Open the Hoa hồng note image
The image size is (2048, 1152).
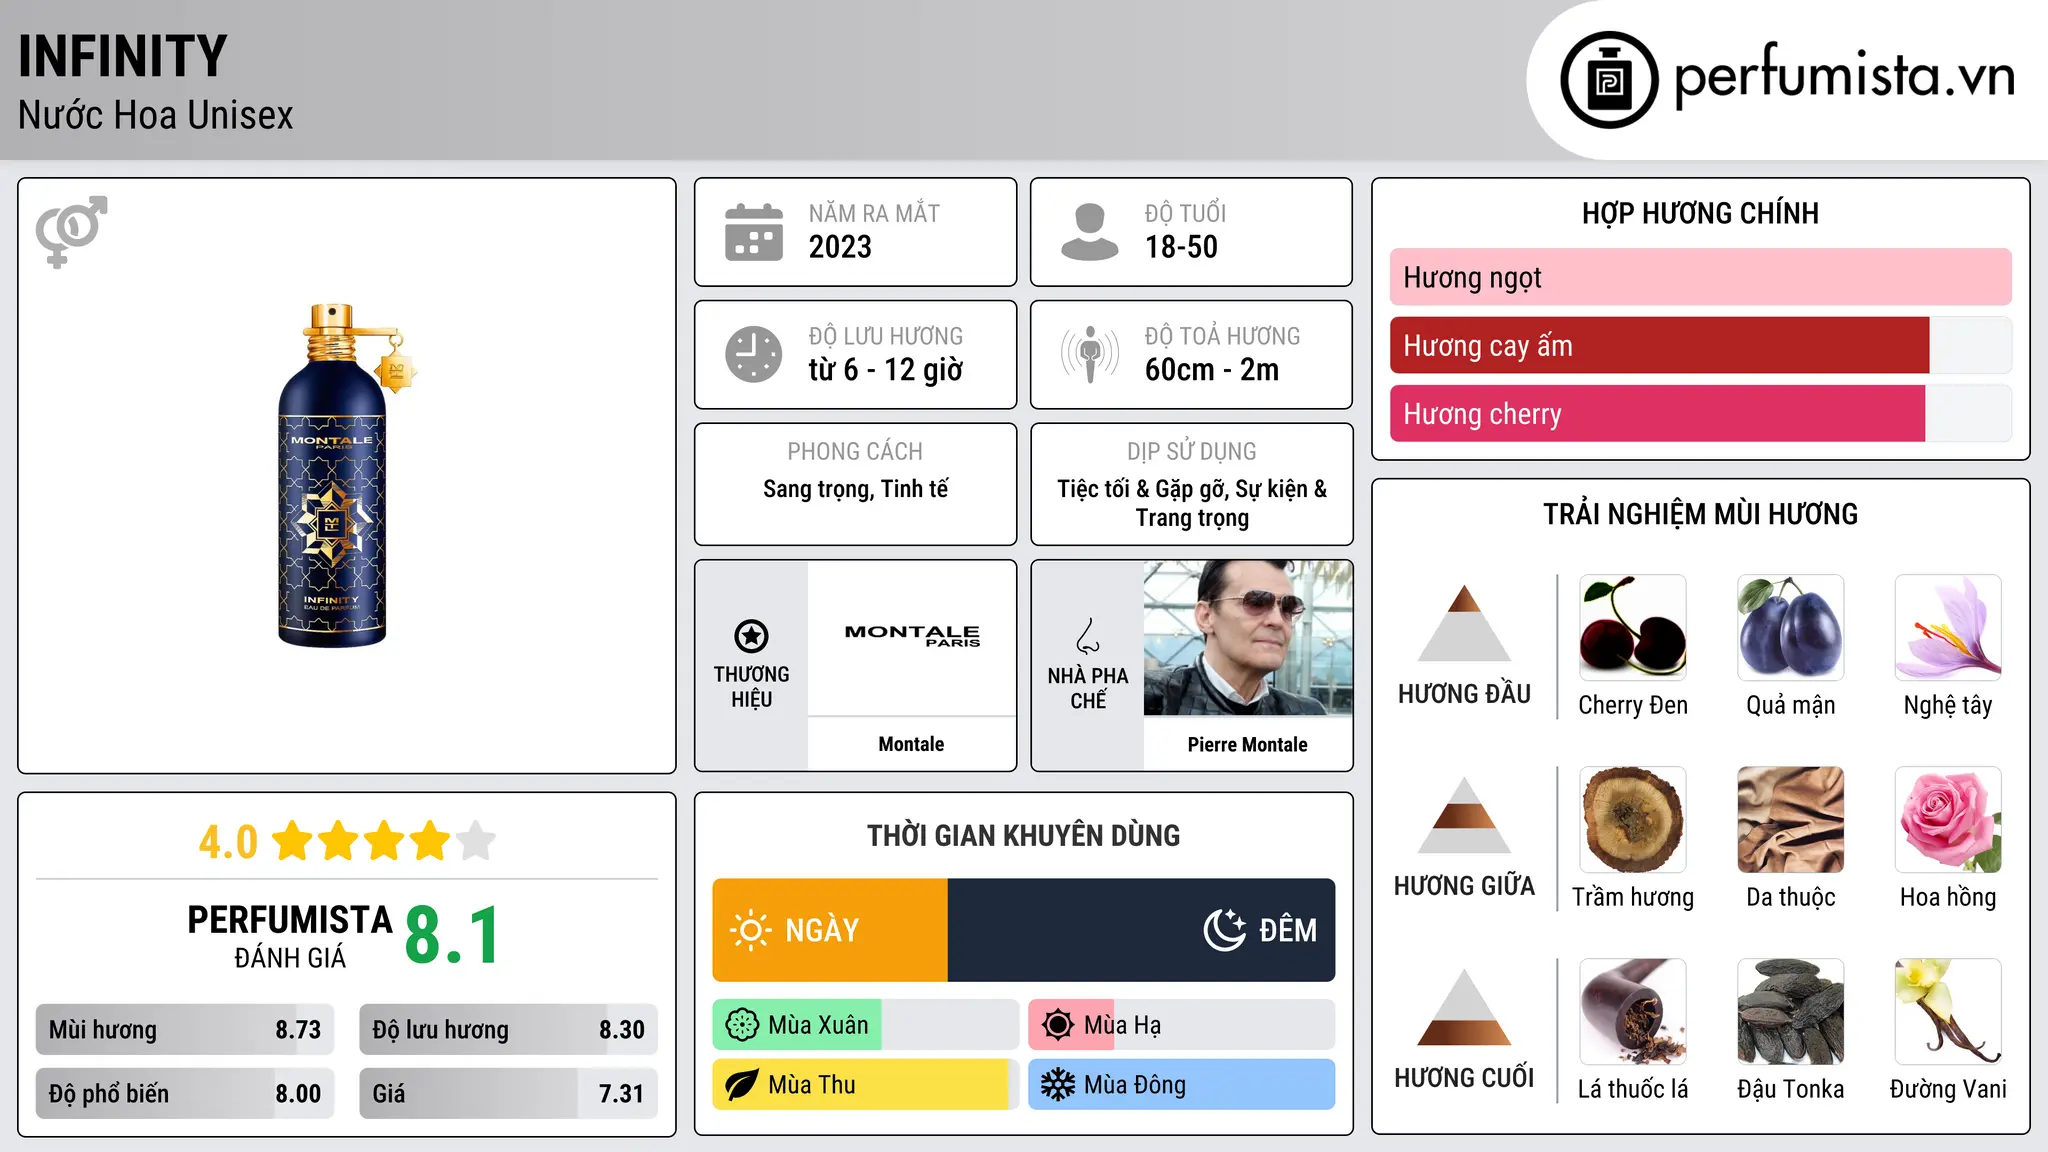click(x=1948, y=819)
